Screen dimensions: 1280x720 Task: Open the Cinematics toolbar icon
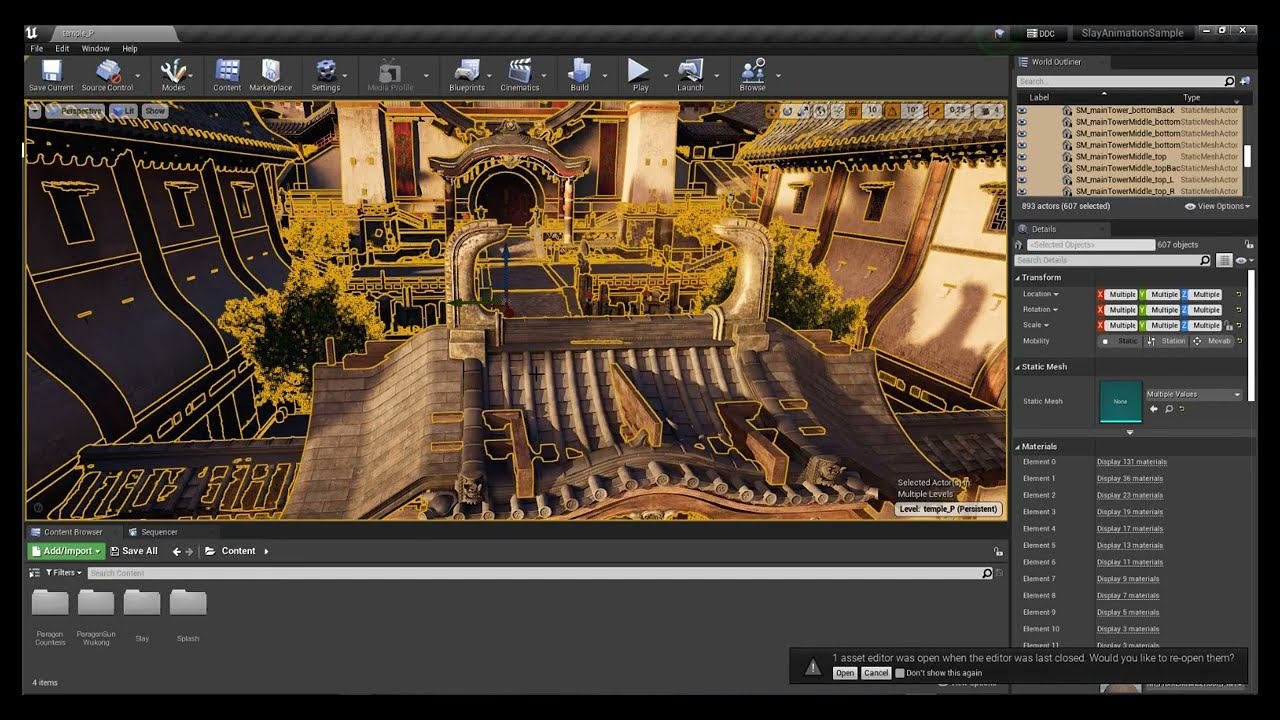(519, 74)
